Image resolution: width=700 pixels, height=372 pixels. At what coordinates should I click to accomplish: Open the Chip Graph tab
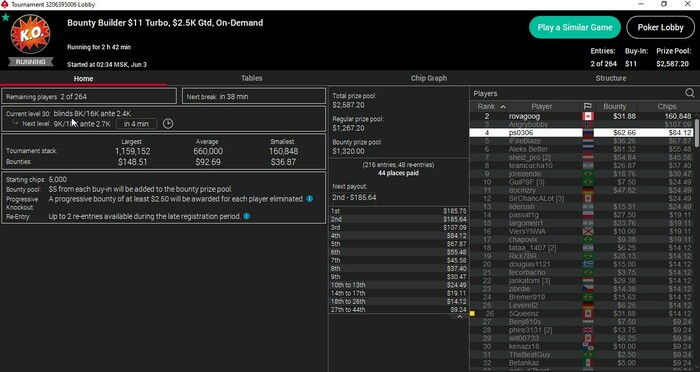[x=429, y=78]
